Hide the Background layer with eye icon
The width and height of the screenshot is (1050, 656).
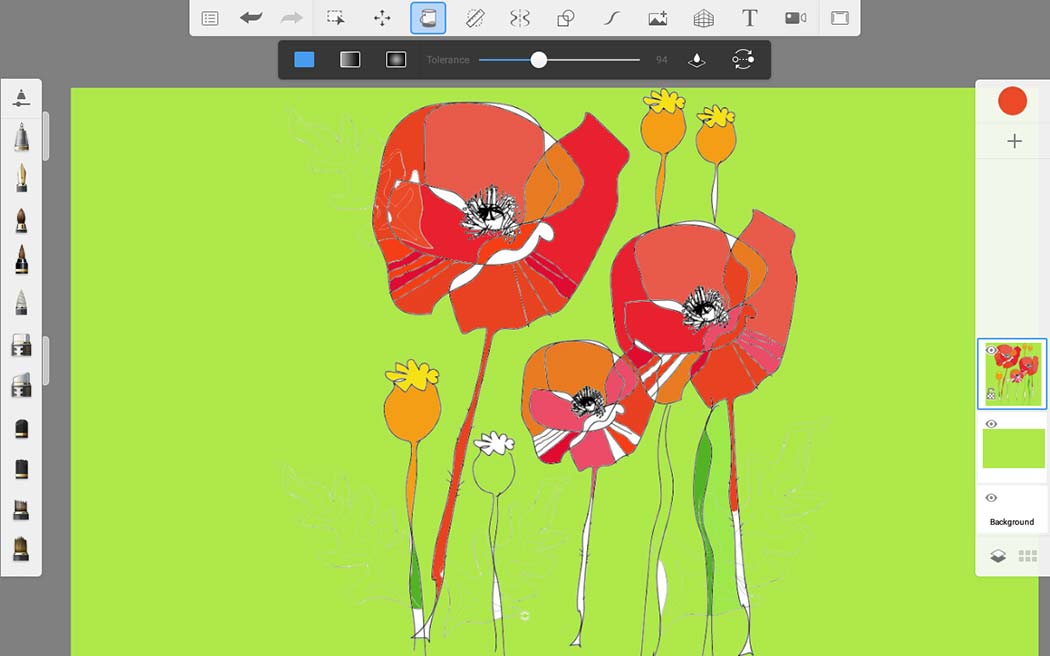point(992,497)
